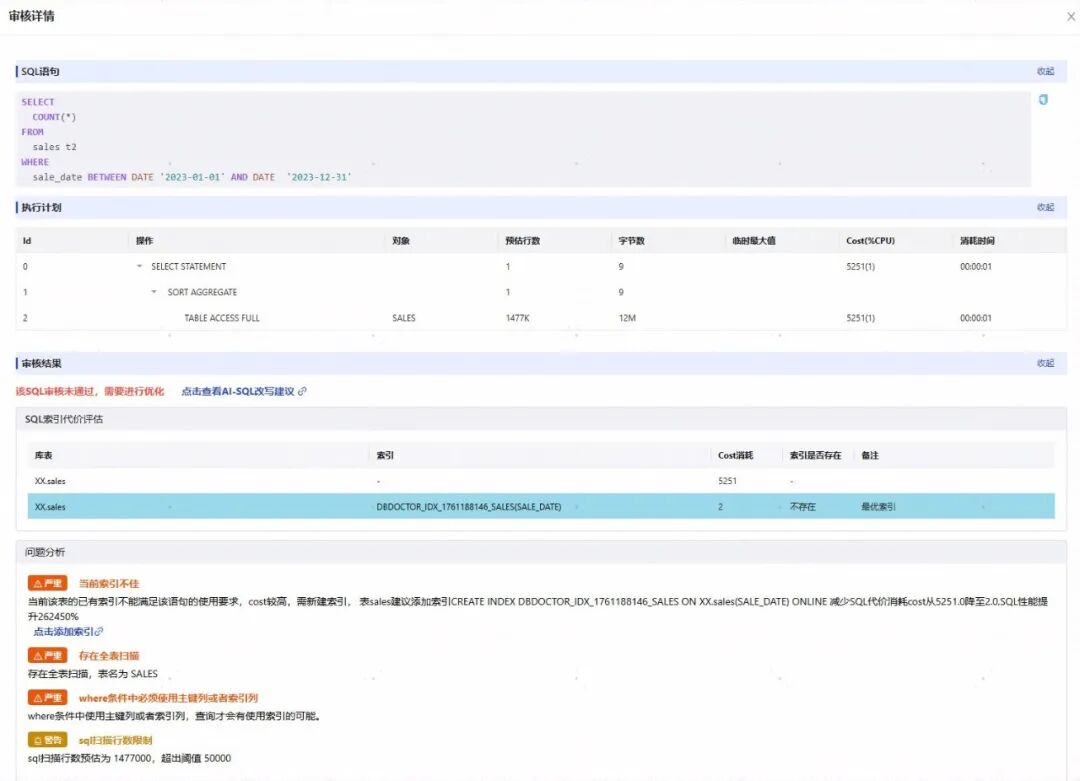The image size is (1080, 781).
Task: Click the 存在全表扫描 issue title
Action: pyautogui.click(x=109, y=656)
